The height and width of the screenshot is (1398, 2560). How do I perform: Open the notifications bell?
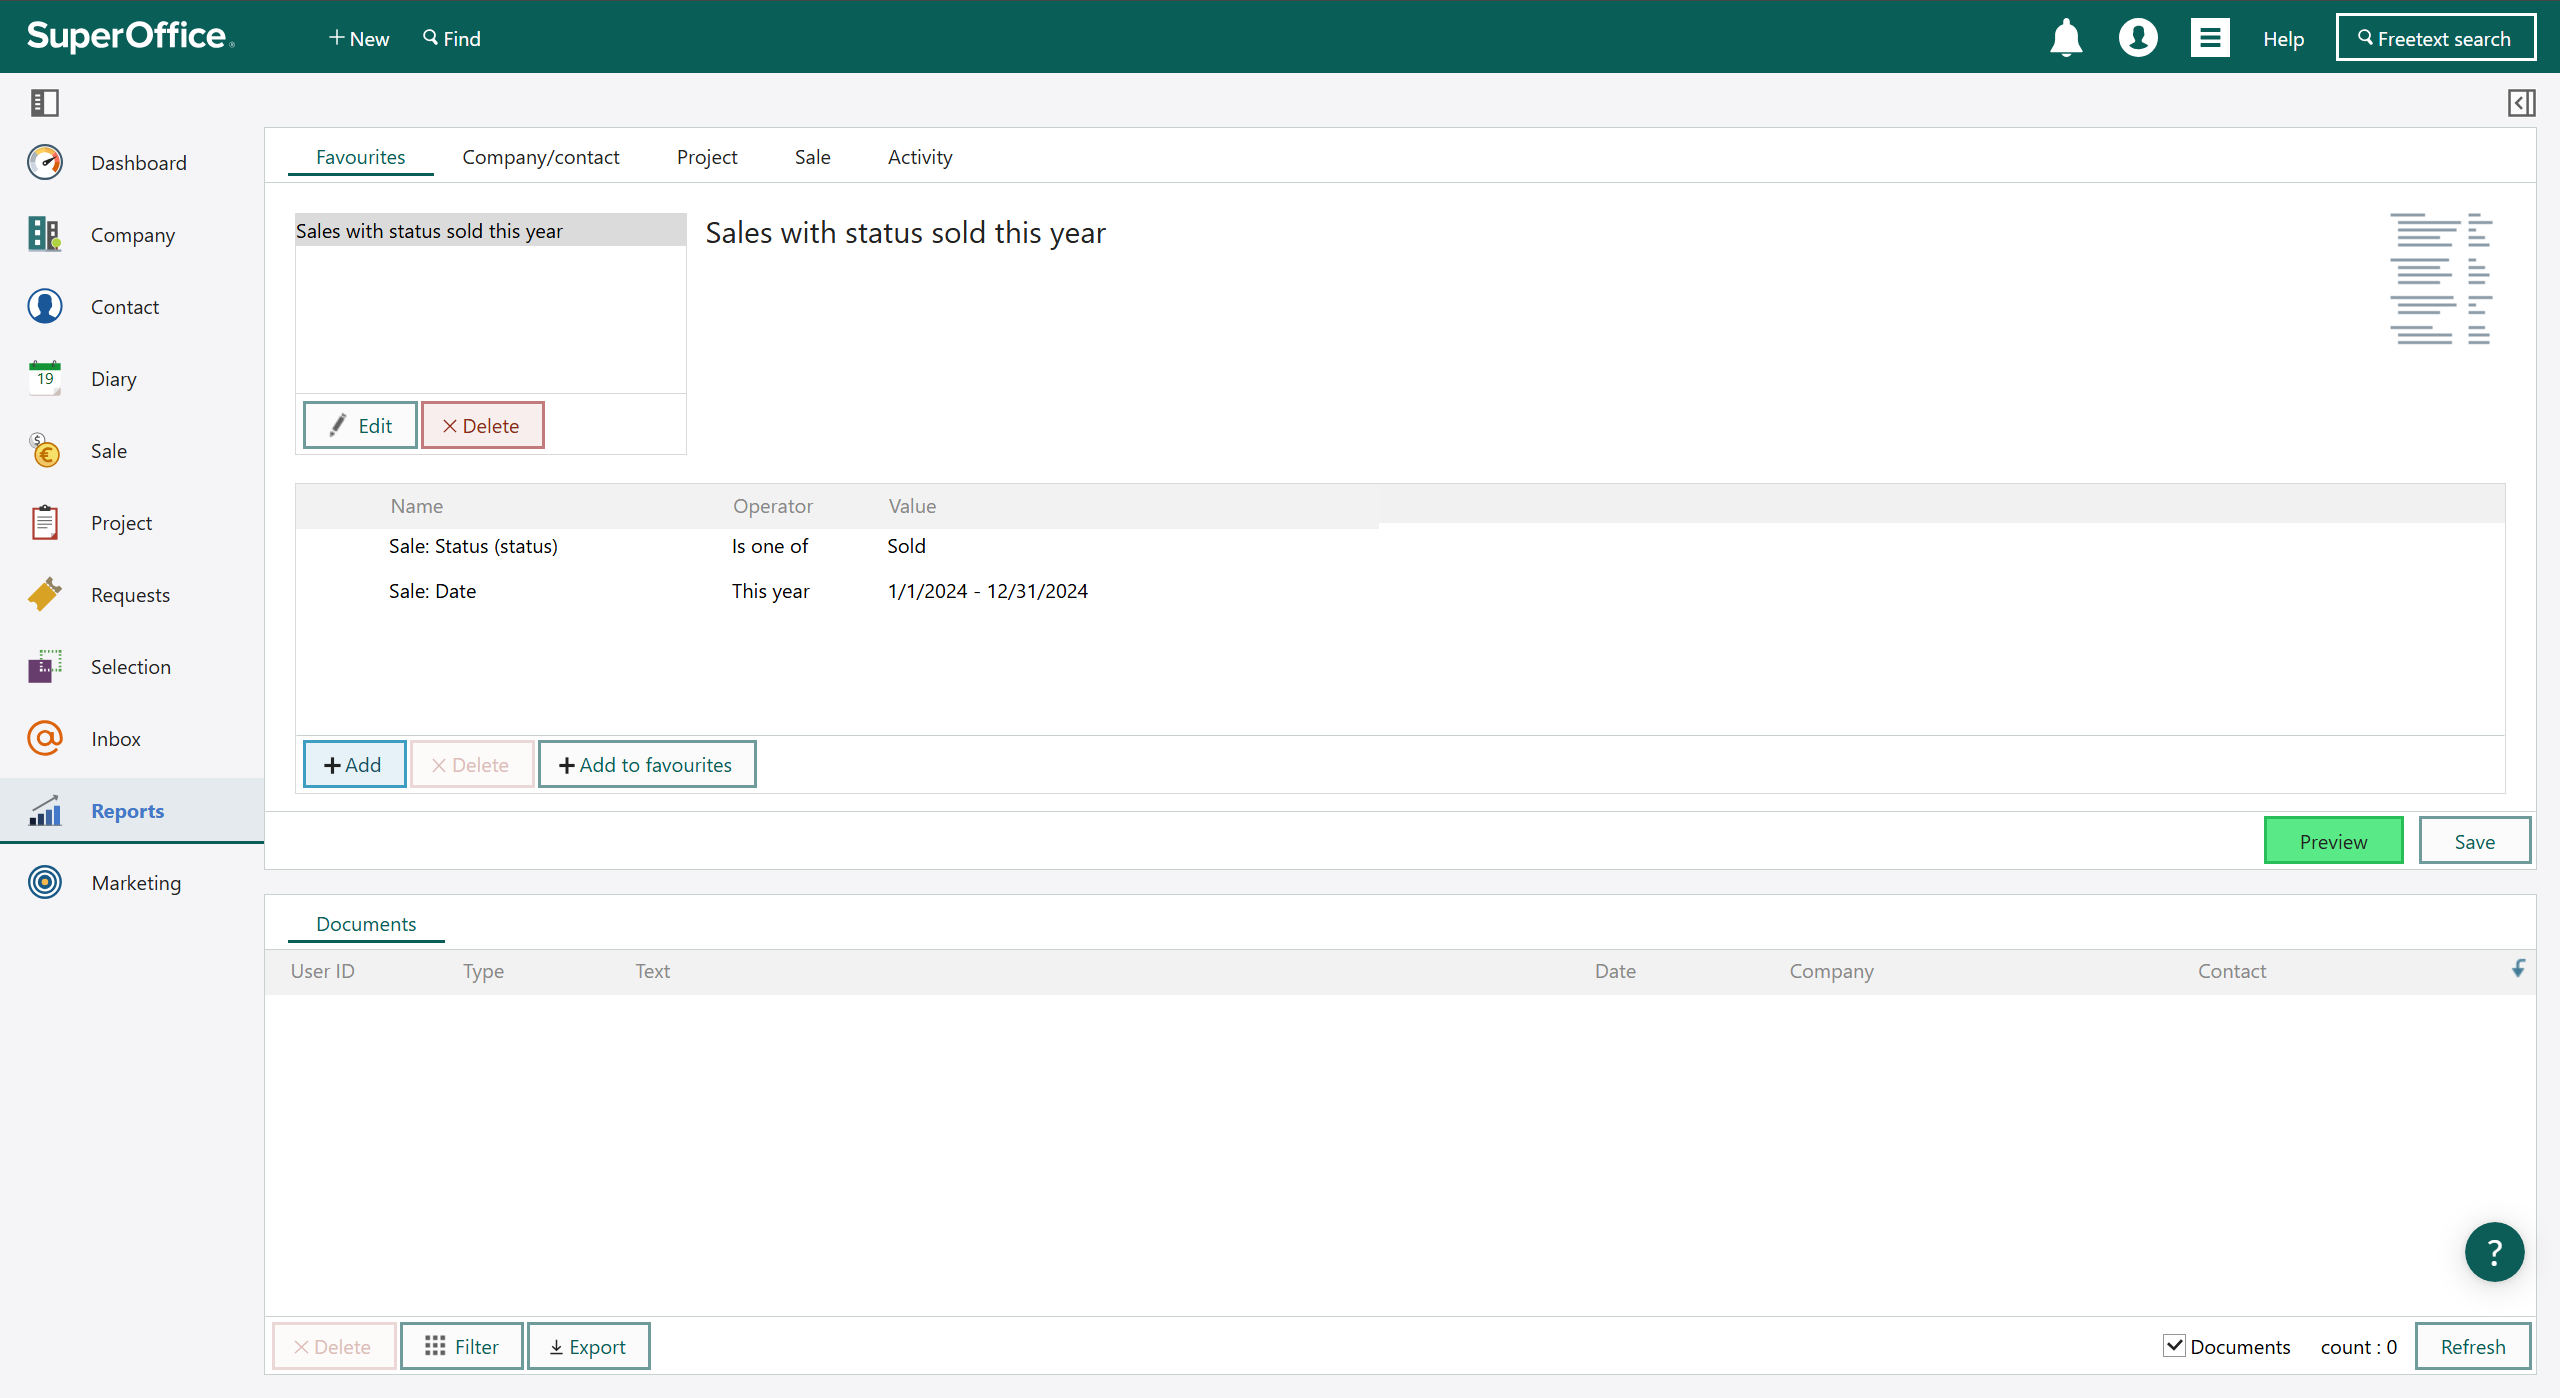pyautogui.click(x=2066, y=38)
